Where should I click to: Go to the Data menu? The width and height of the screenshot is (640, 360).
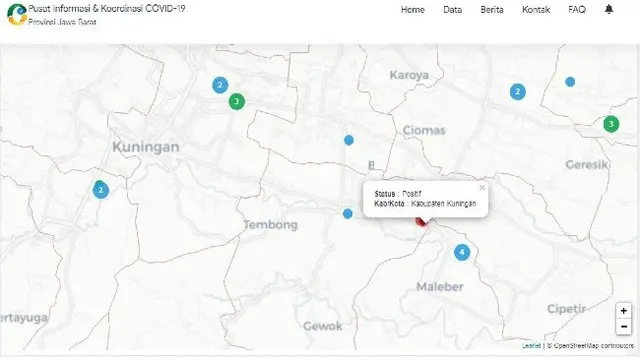(453, 10)
